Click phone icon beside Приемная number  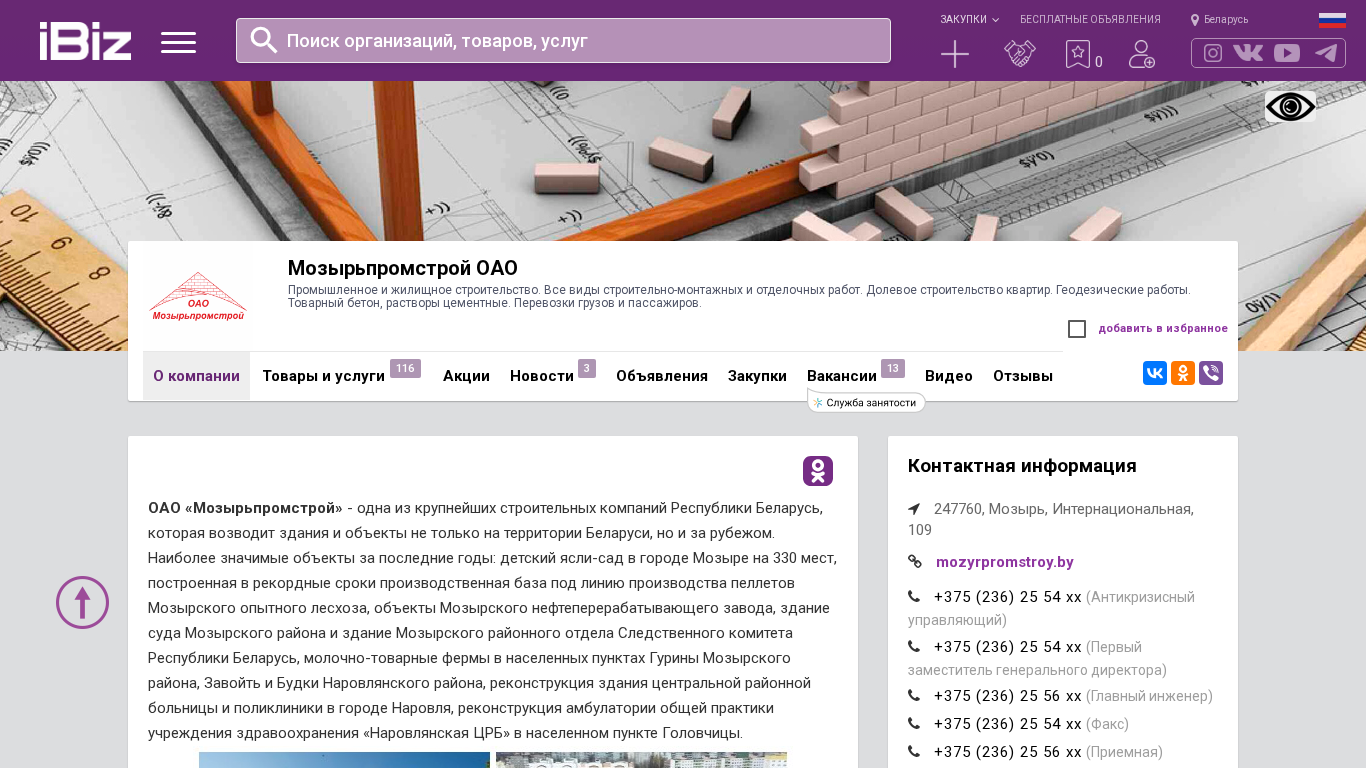(x=914, y=751)
